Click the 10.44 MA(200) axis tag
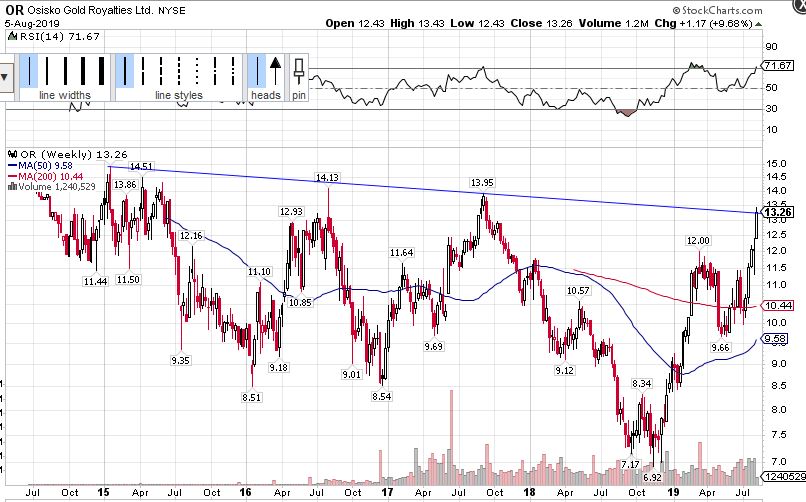The height and width of the screenshot is (502, 806). 778,306
